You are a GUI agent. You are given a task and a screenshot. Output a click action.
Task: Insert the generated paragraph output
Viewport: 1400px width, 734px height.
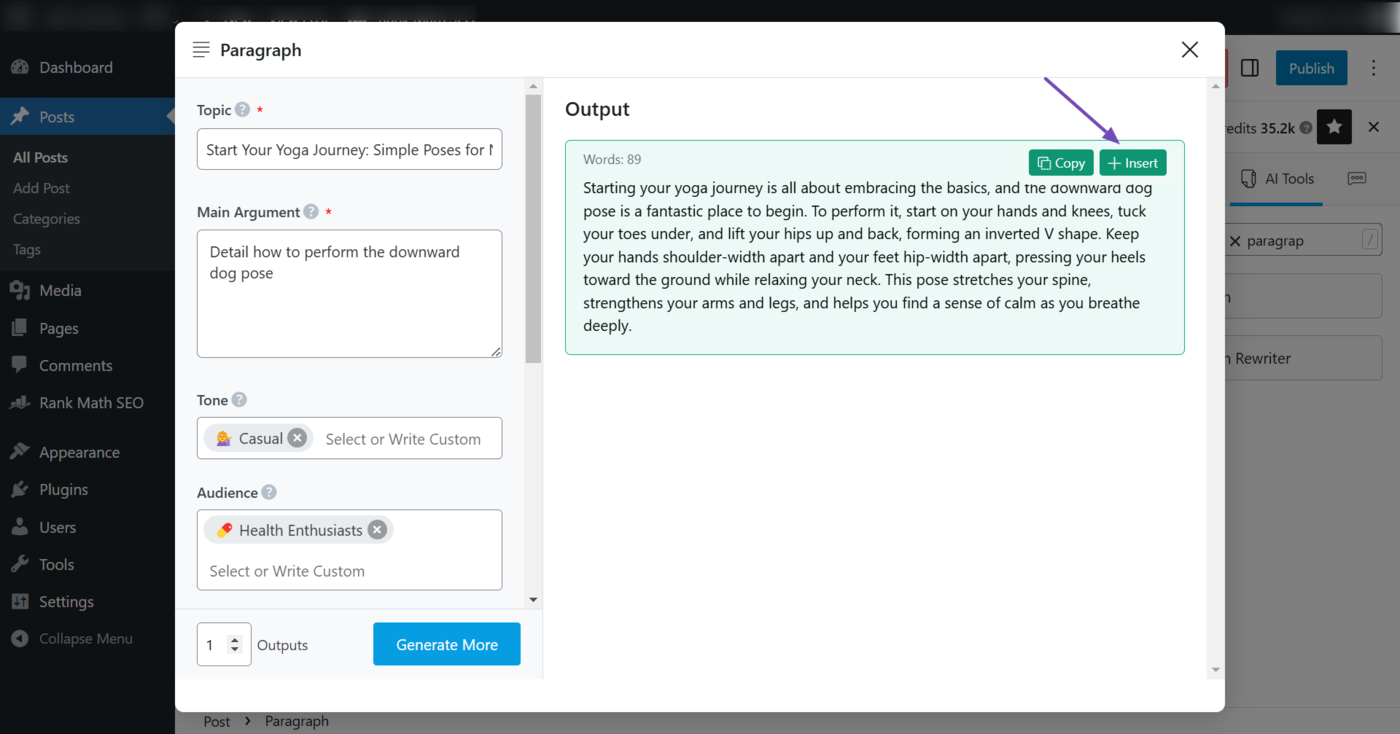pos(1132,162)
